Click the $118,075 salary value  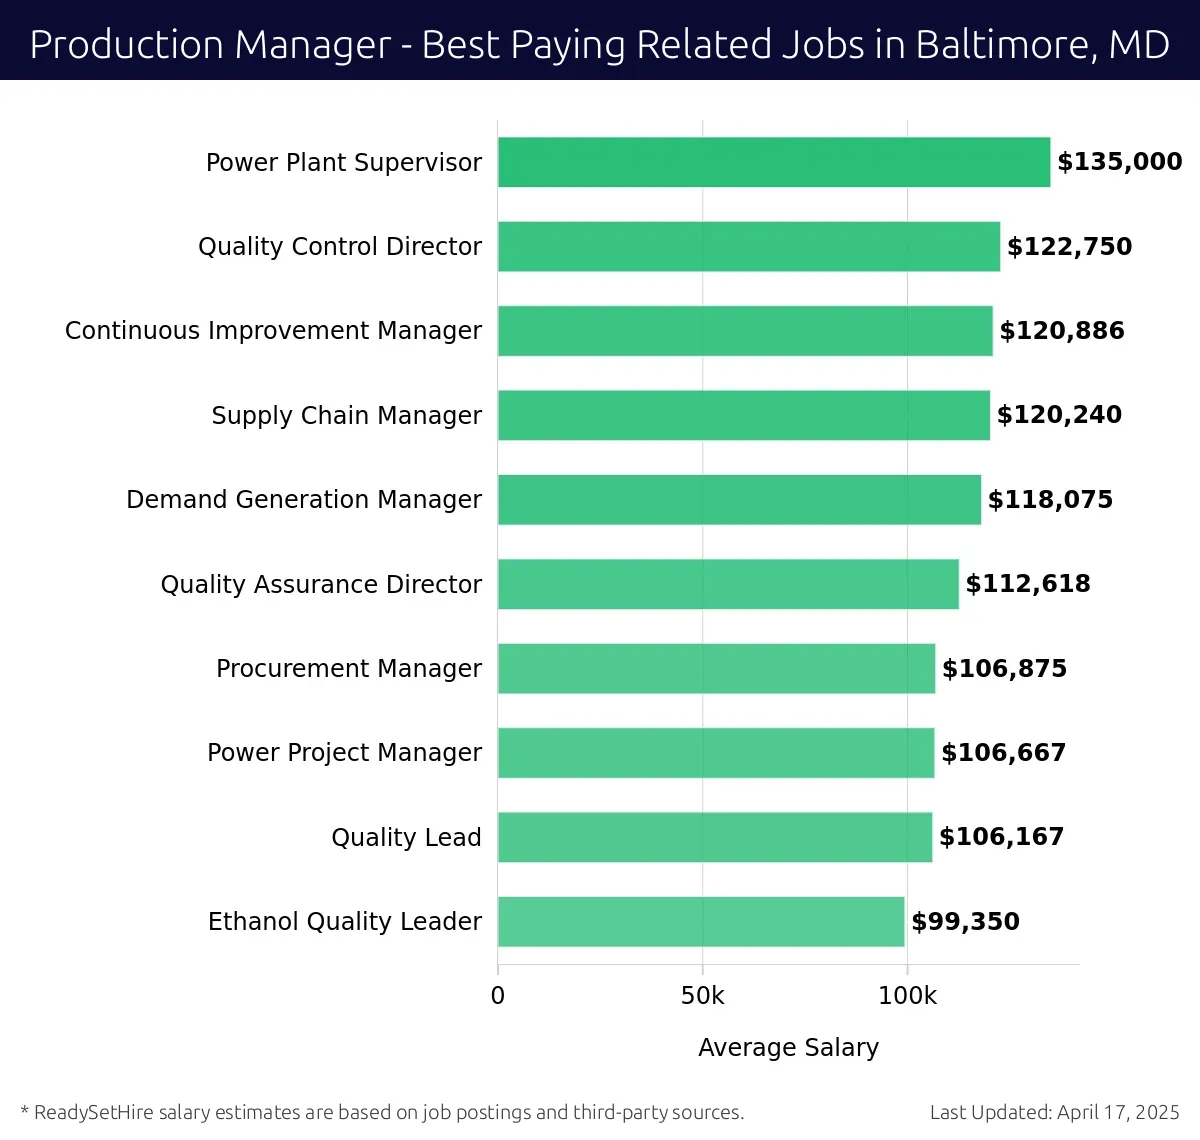1051,500
